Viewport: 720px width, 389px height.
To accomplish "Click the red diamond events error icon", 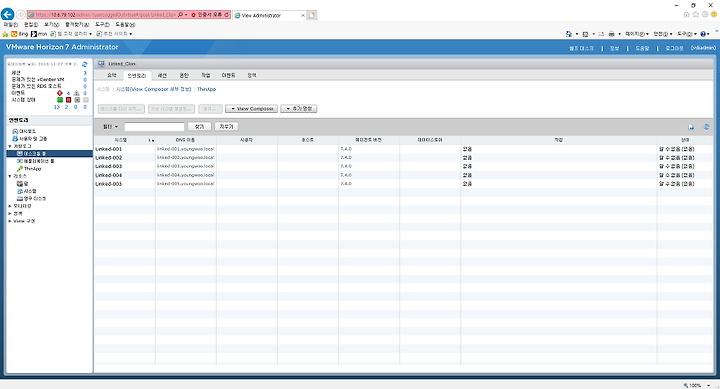I will 60,93.
